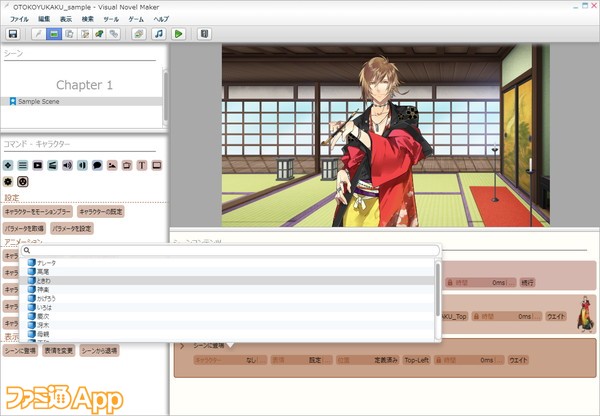Click the character popup list scrollbar
600x416 pixels.
438,290
